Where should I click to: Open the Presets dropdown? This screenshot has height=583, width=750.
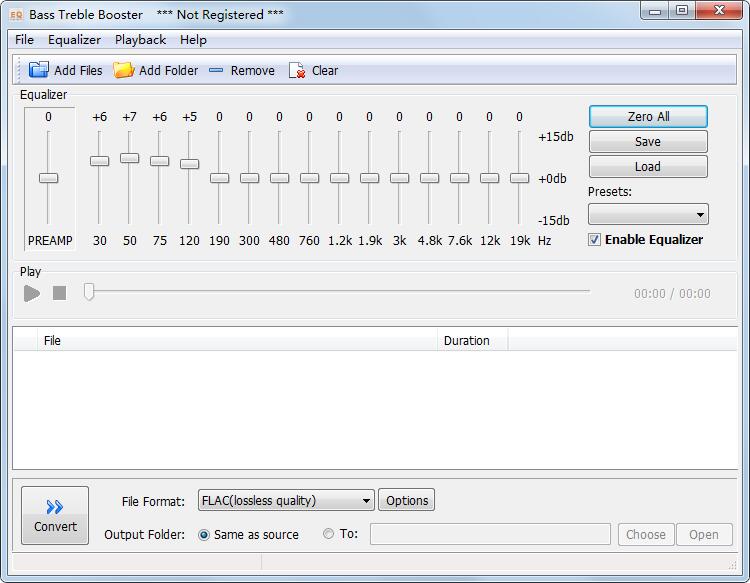[x=648, y=214]
